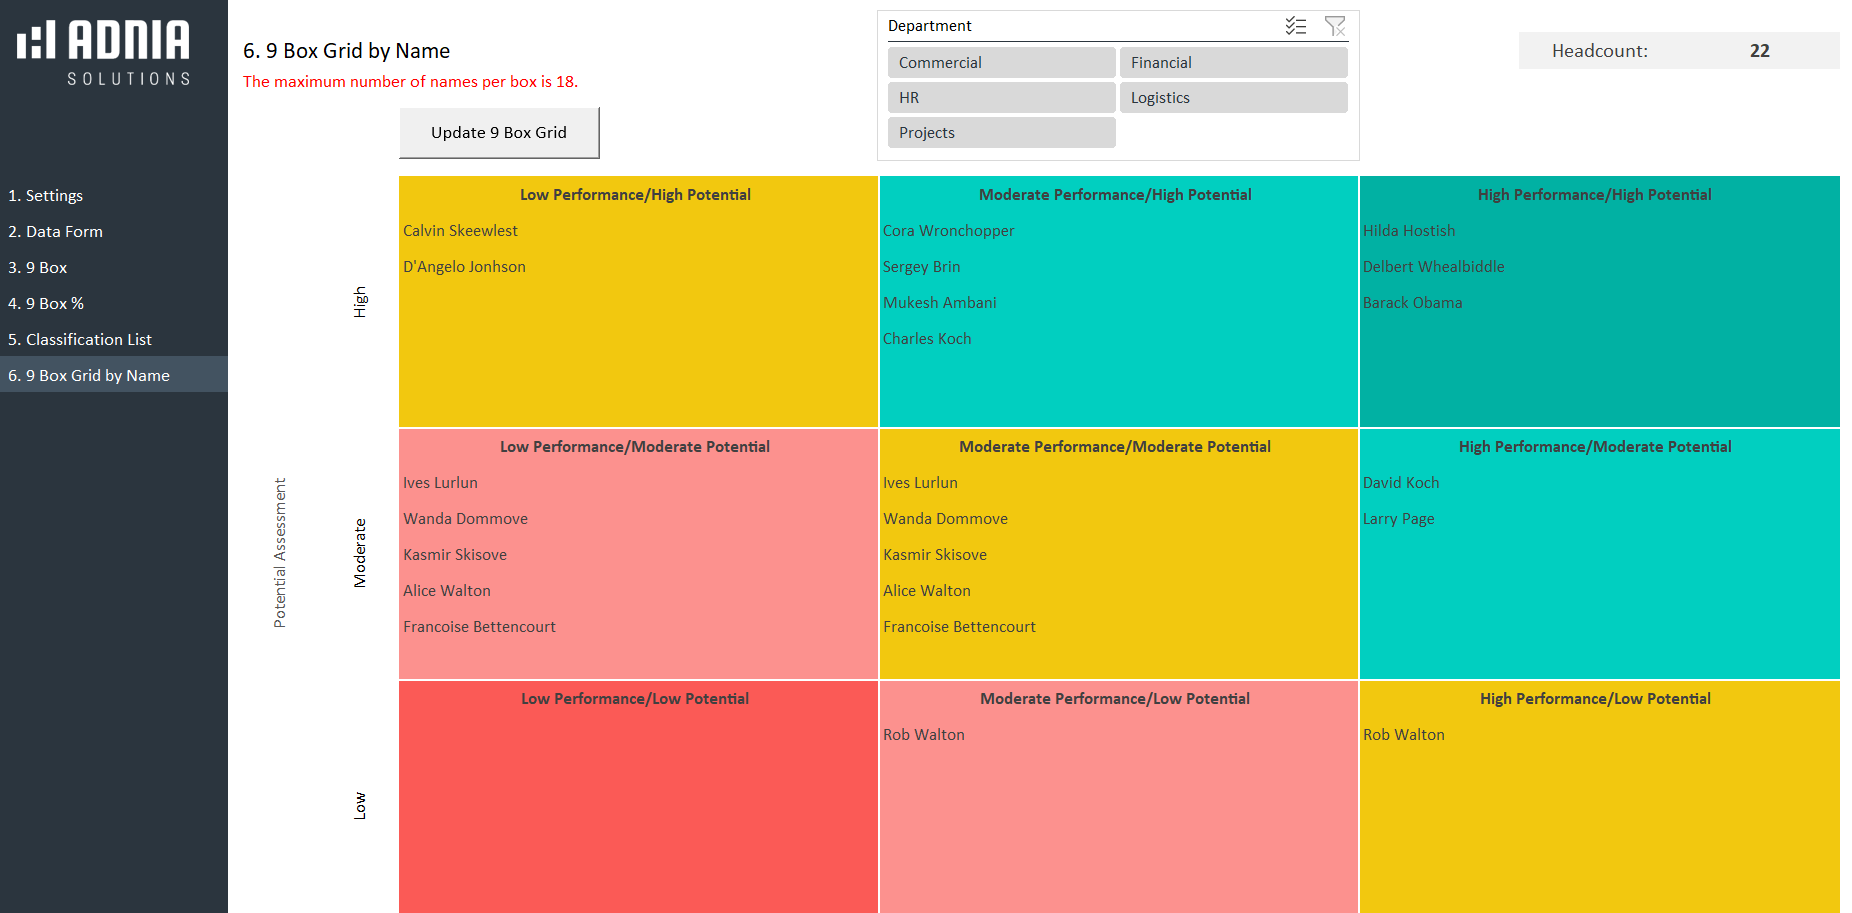The width and height of the screenshot is (1852, 913).
Task: Navigate to the 9 Box sheet
Action: [x=38, y=268]
